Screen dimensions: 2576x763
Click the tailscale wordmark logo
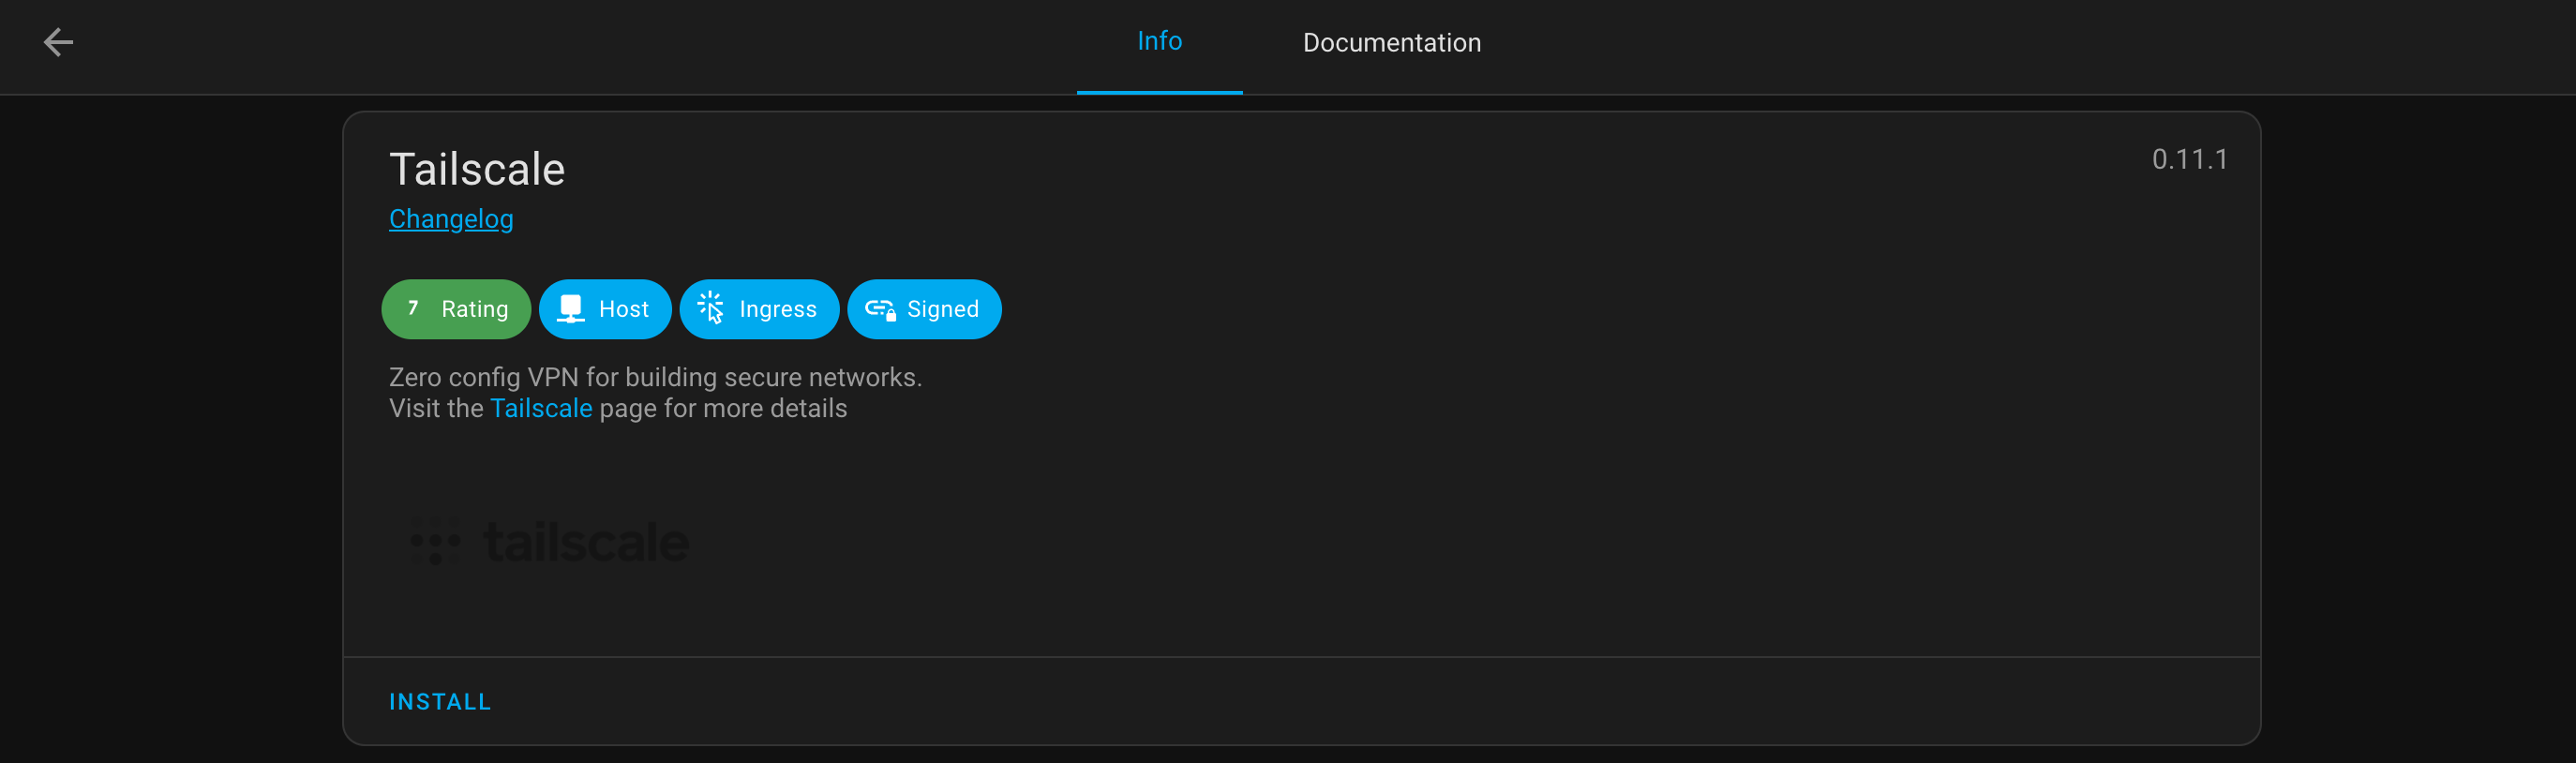point(587,543)
